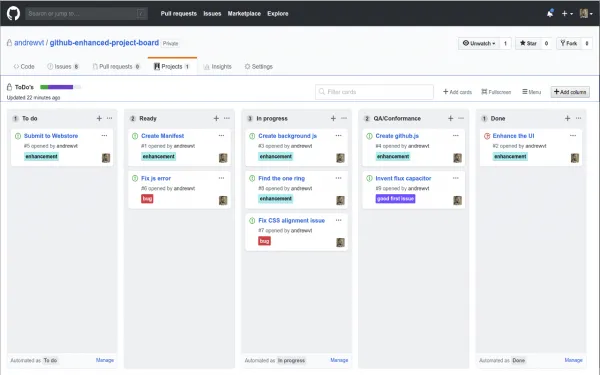Switch to the Code tab
Screen dimensions: 600x375
[x=24, y=67]
